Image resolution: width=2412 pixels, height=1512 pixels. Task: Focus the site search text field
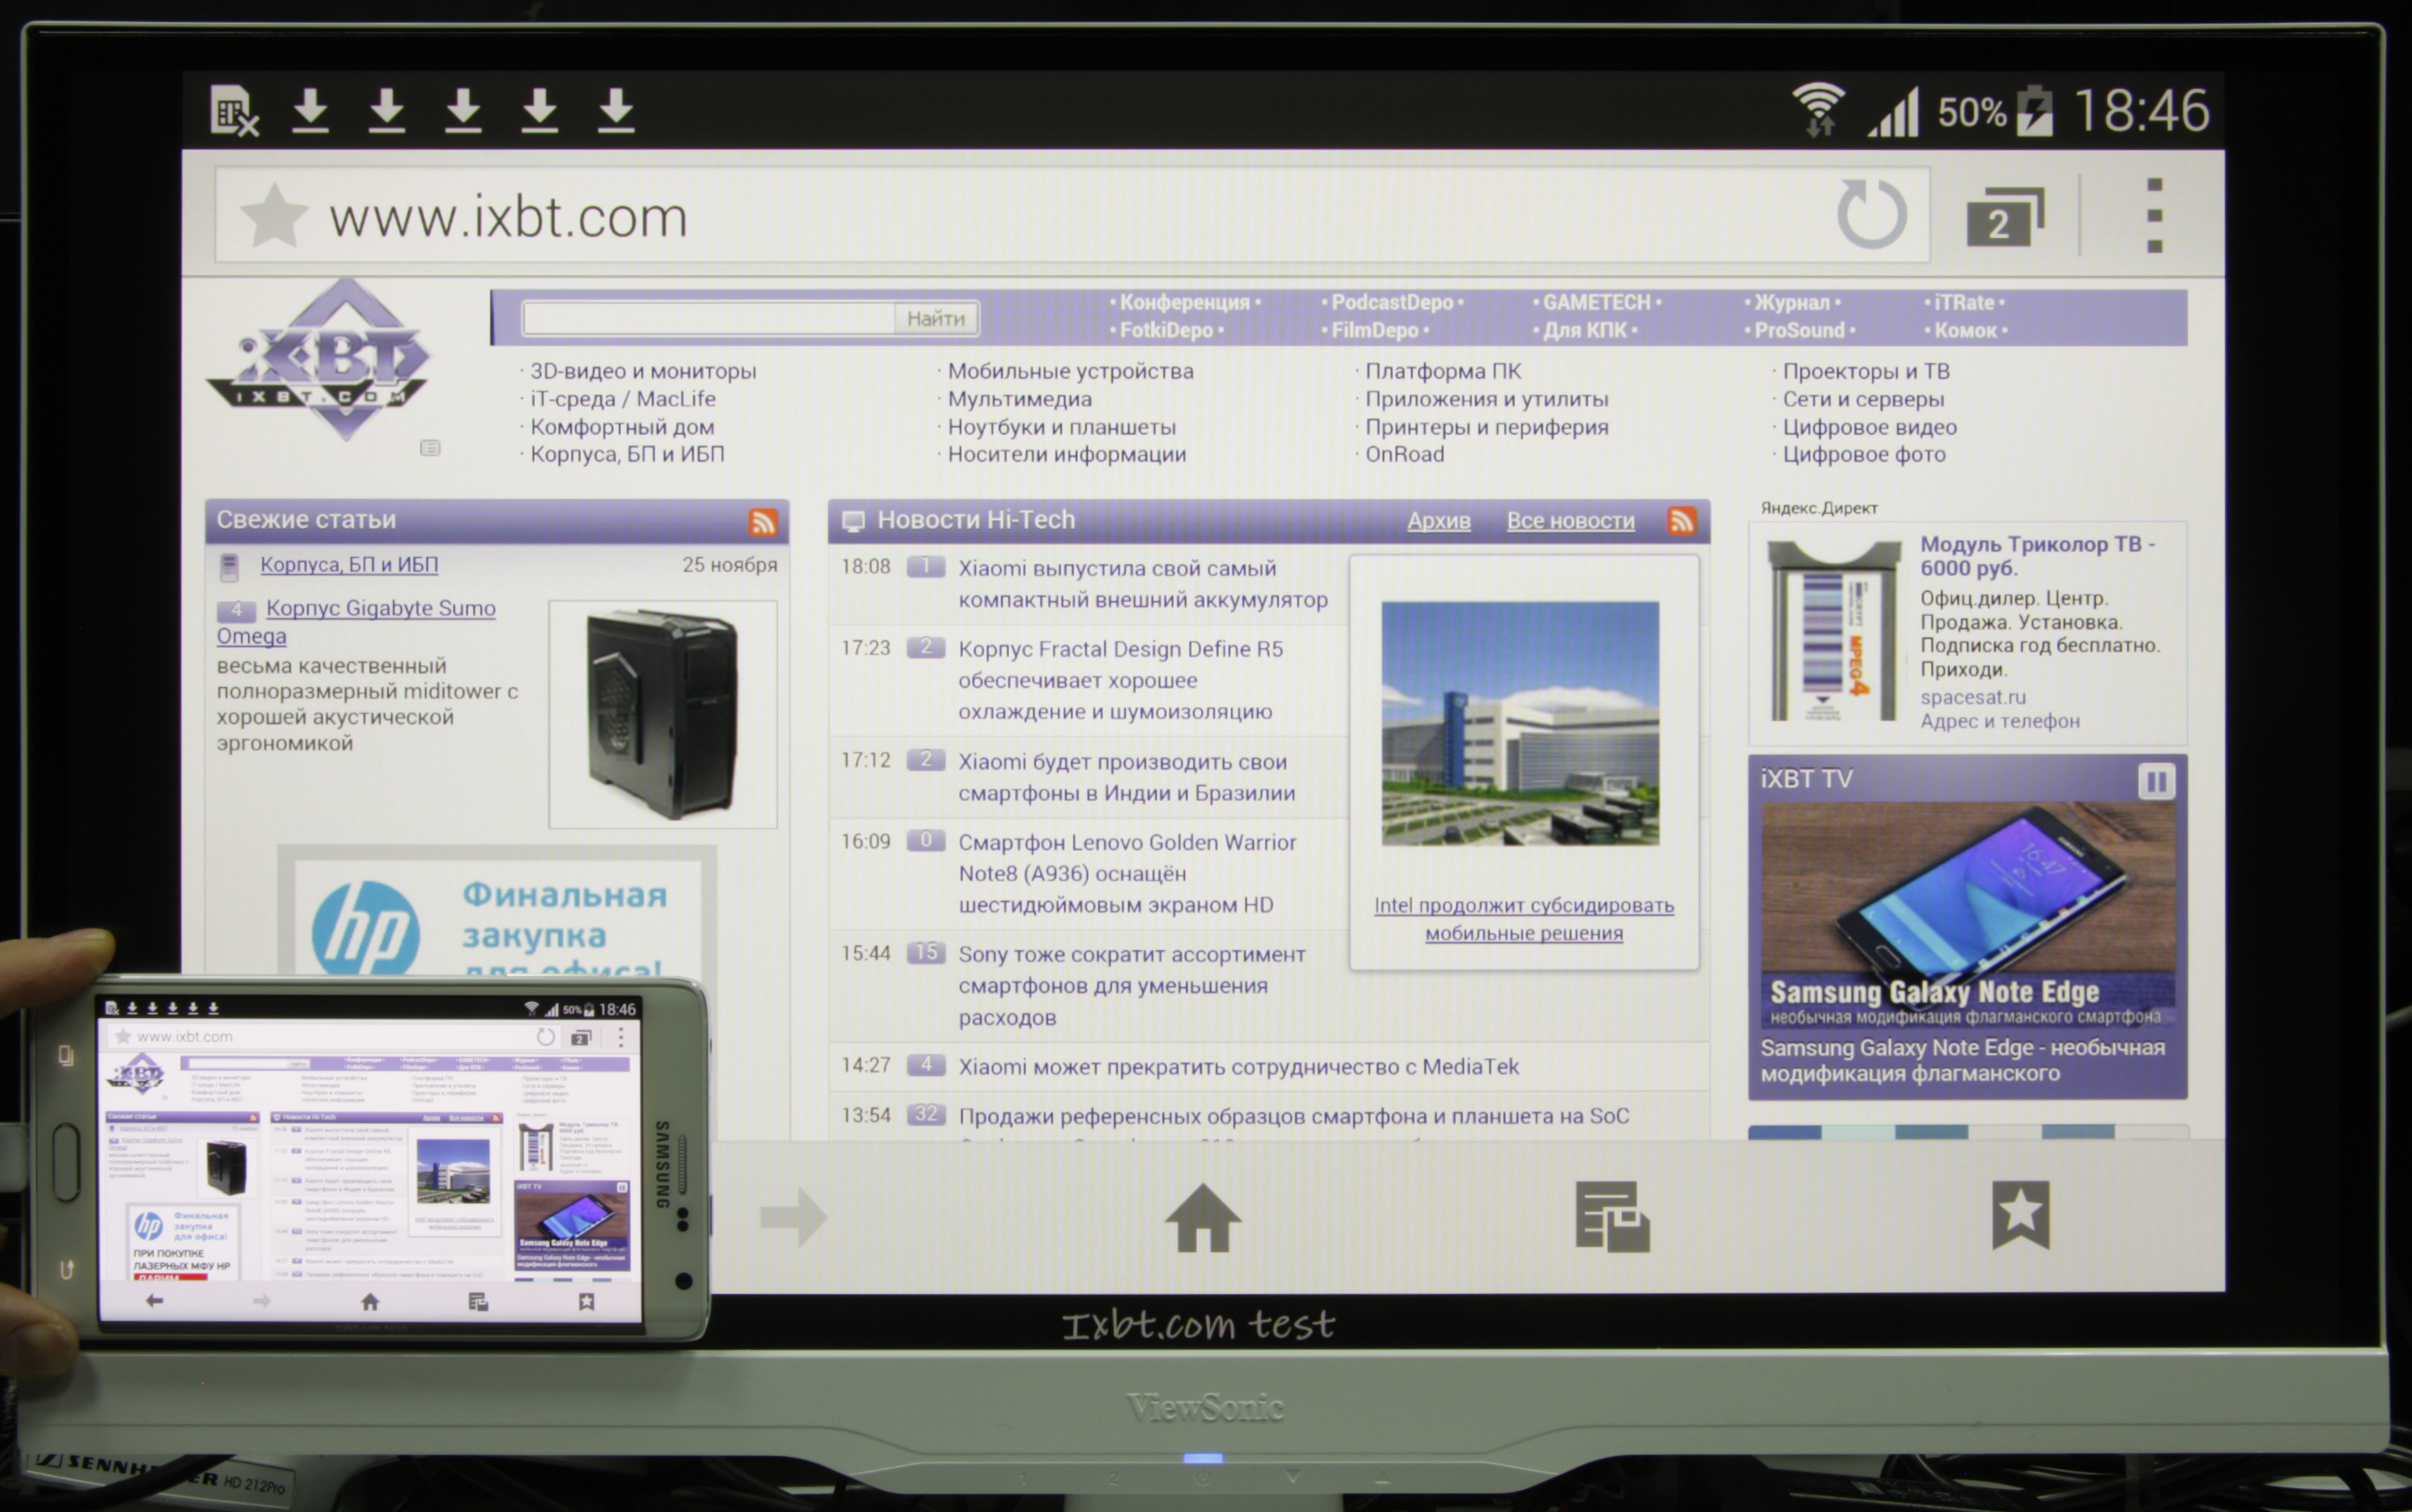pos(708,318)
